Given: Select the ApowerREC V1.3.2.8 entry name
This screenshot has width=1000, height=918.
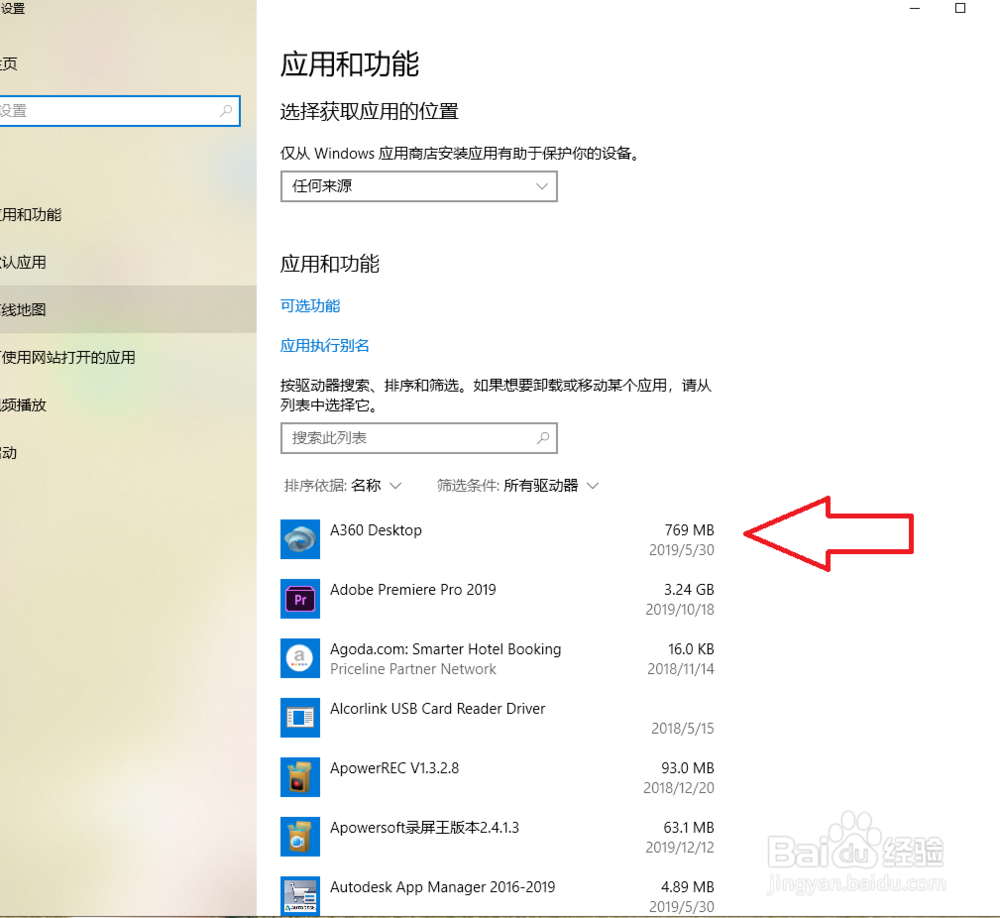Looking at the screenshot, I should point(394,768).
